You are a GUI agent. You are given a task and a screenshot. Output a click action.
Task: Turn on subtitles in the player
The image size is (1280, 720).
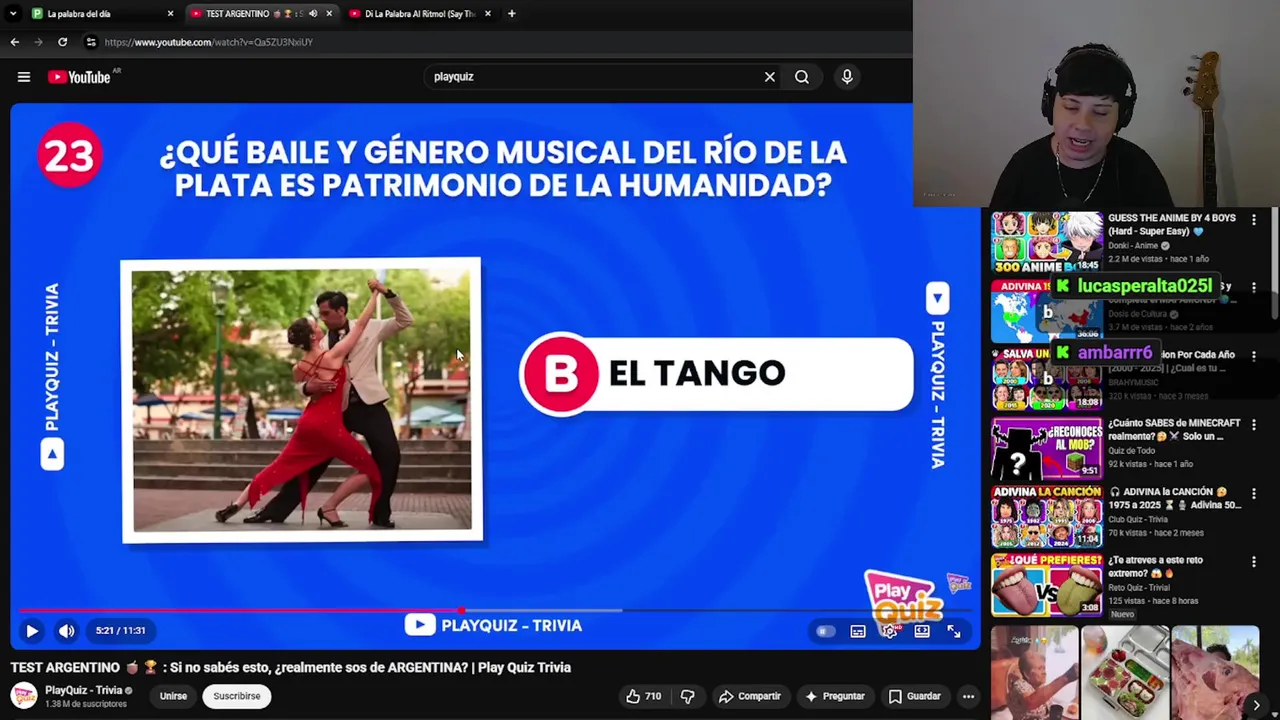coord(858,632)
